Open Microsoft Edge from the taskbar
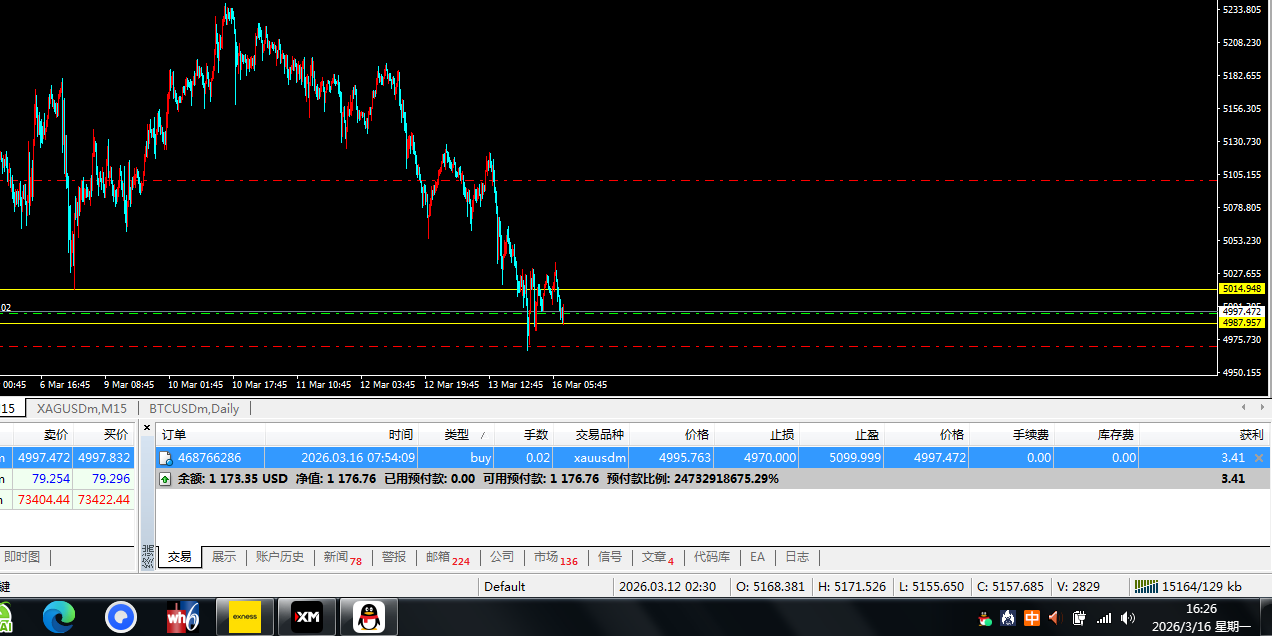Viewport: 1272px width, 636px height. [x=59, y=617]
